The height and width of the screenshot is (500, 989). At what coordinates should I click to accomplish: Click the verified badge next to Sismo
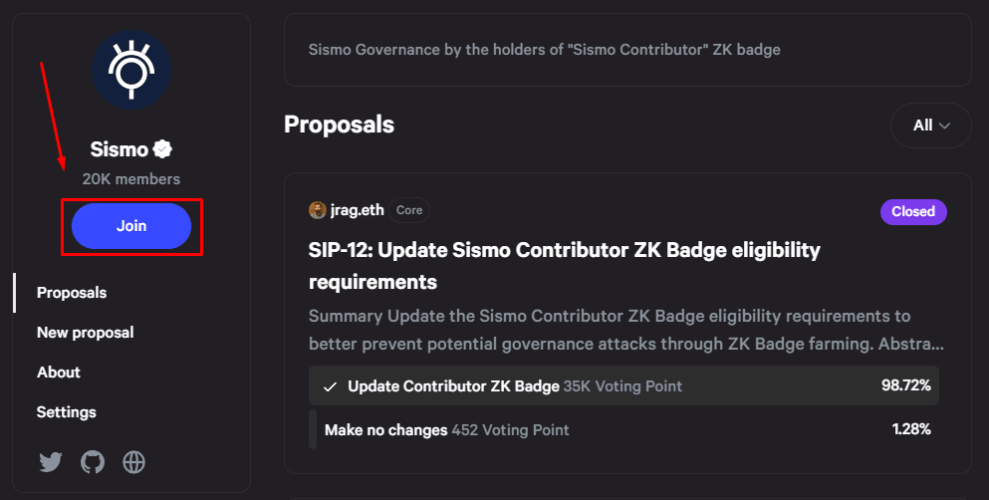[x=163, y=149]
